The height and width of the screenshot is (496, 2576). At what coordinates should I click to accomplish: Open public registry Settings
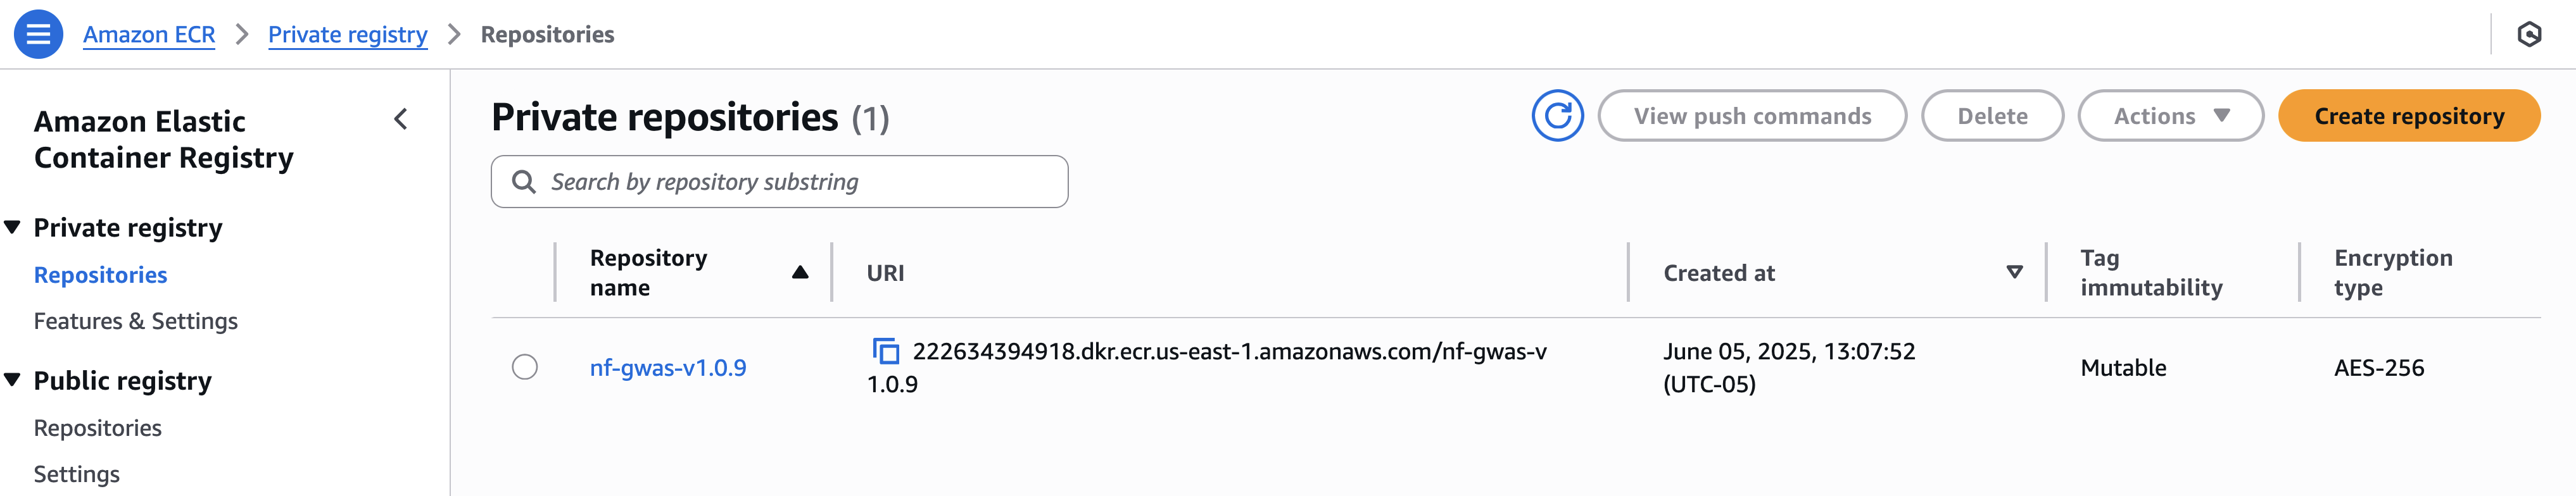76,474
